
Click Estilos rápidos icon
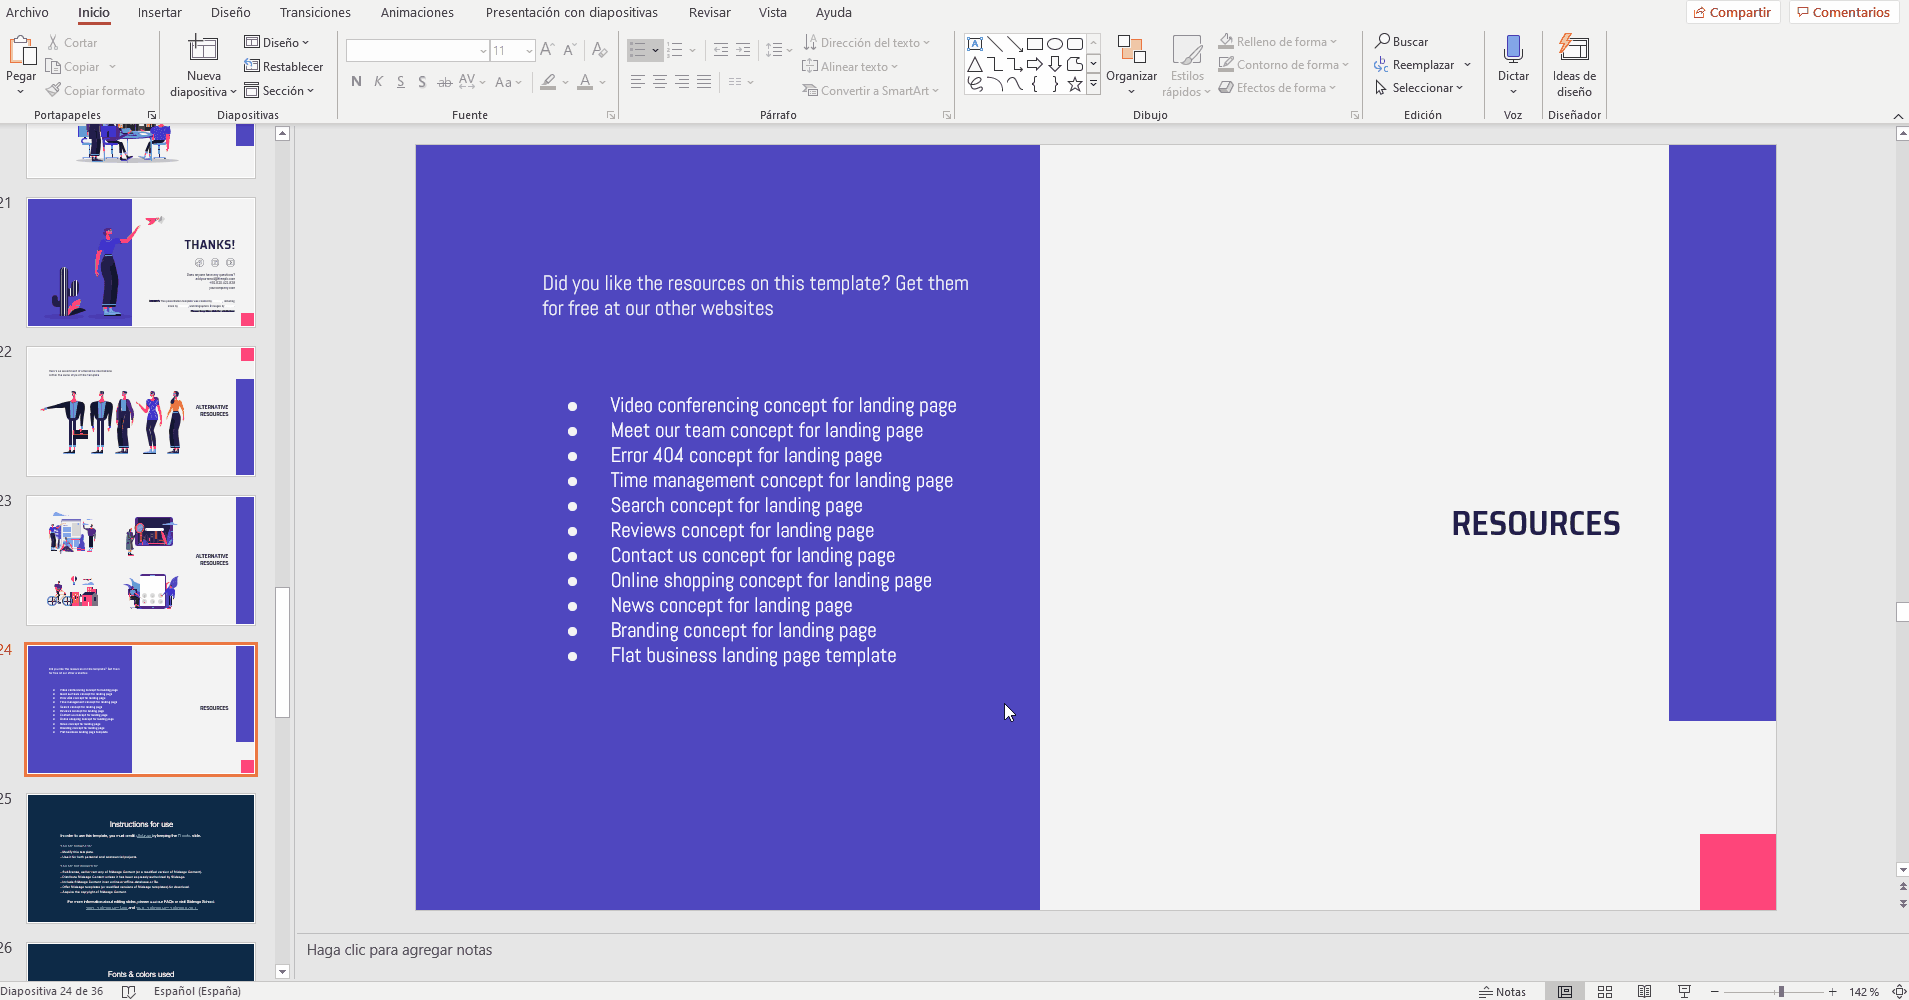[x=1187, y=50]
